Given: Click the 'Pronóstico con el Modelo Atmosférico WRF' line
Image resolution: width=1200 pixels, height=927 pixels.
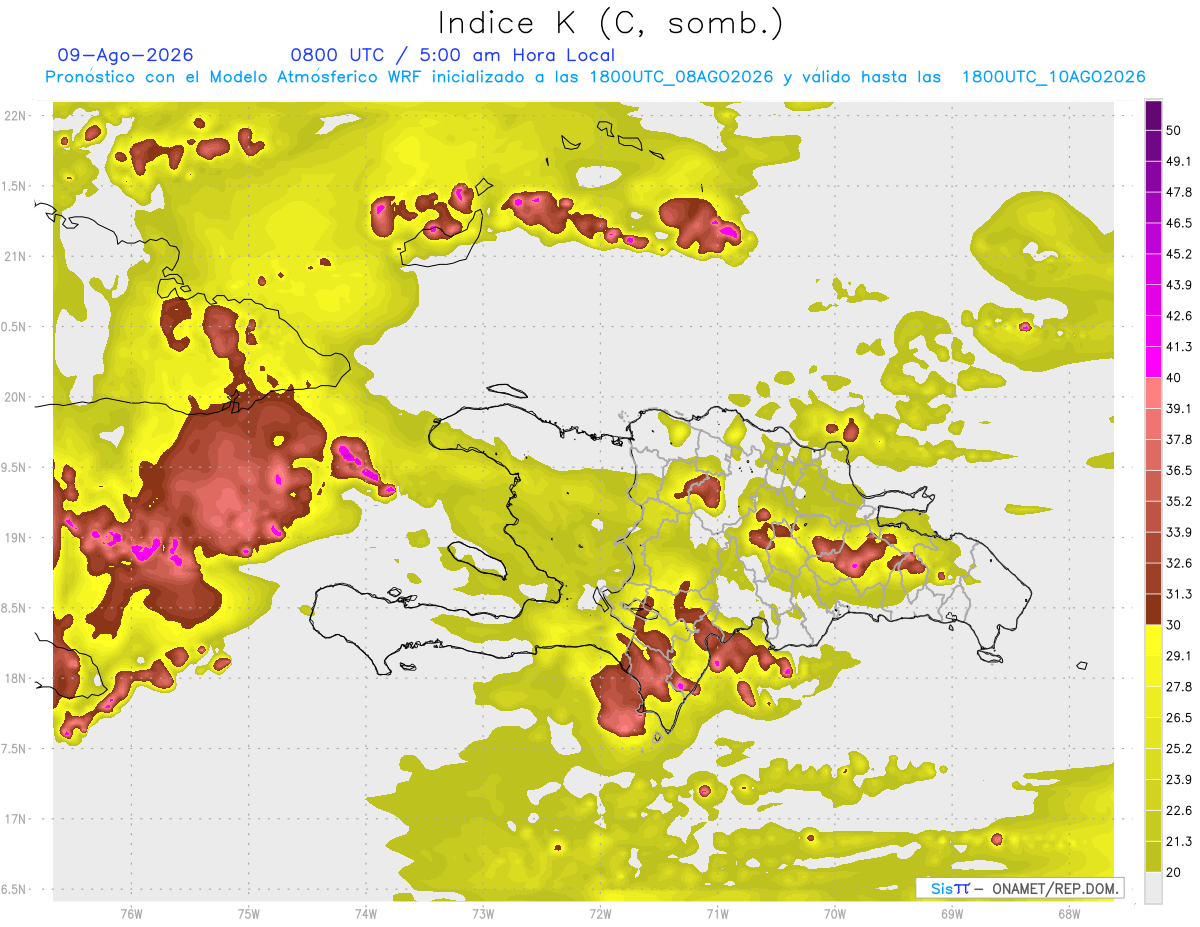Looking at the screenshot, I should 595,77.
